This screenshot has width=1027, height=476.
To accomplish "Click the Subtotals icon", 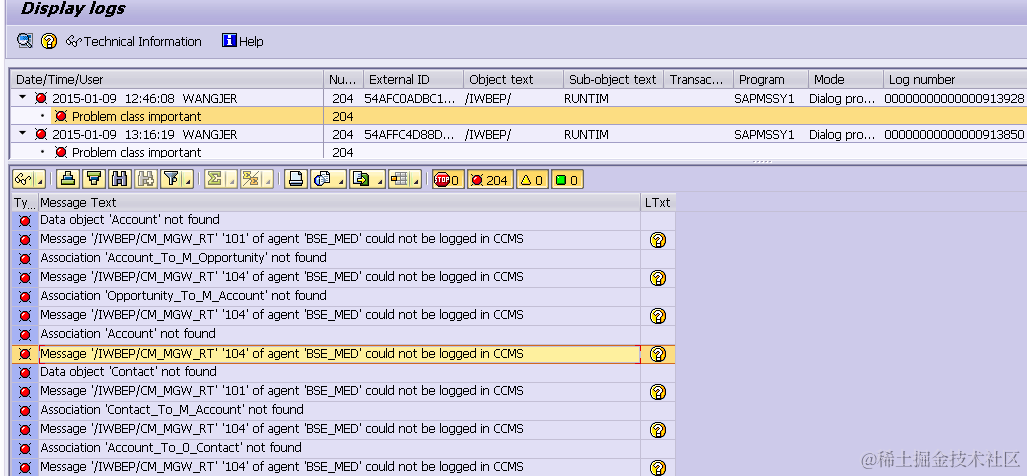I will click(250, 179).
